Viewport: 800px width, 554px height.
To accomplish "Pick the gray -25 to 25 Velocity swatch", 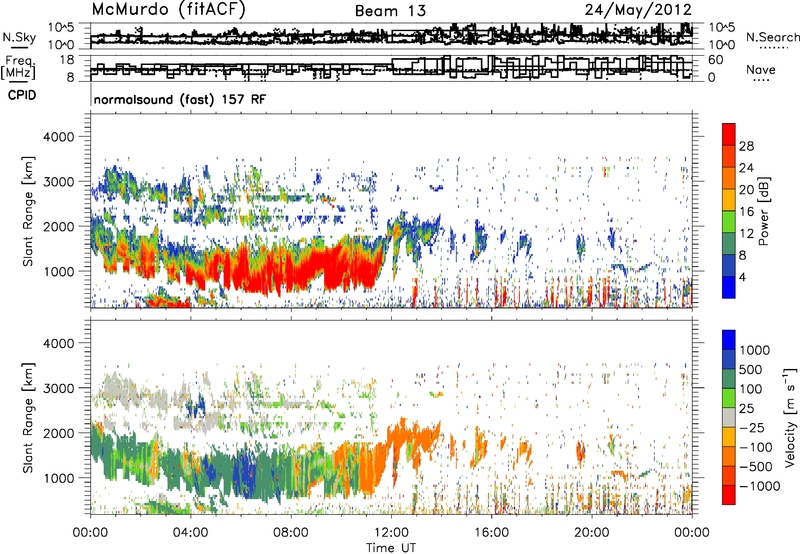I will click(x=729, y=417).
